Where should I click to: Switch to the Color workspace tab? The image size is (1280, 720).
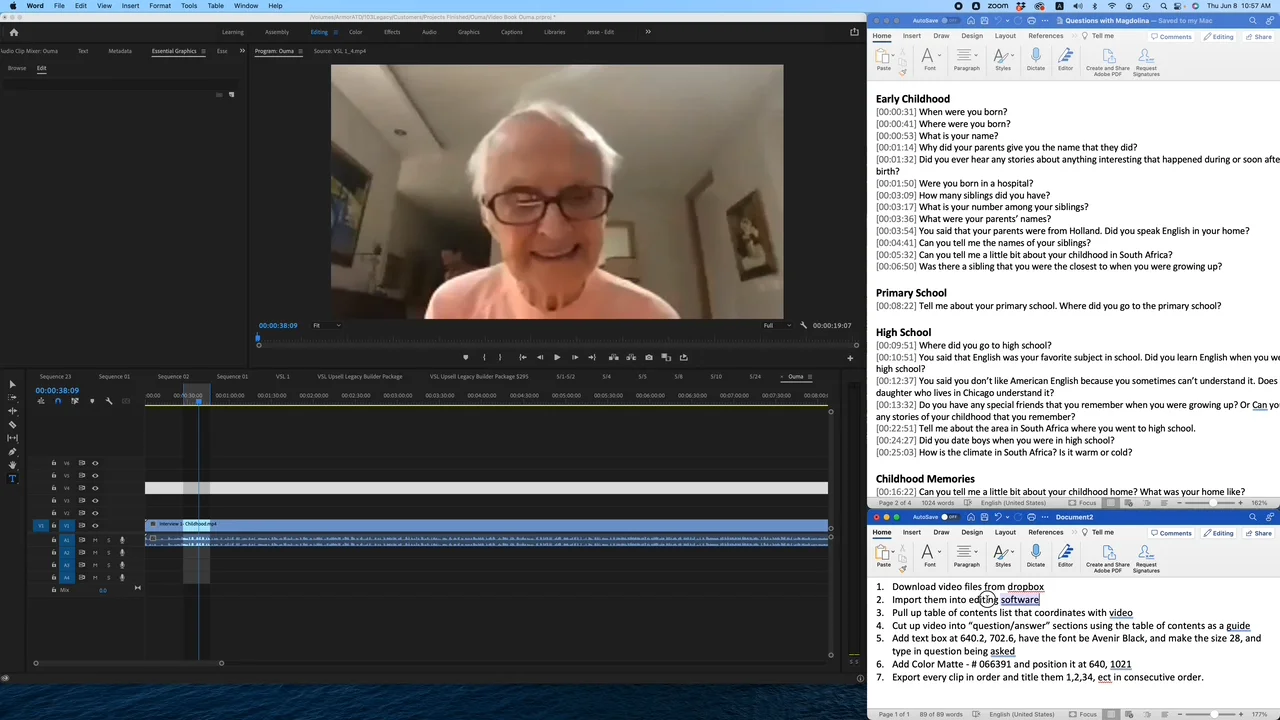click(x=355, y=32)
